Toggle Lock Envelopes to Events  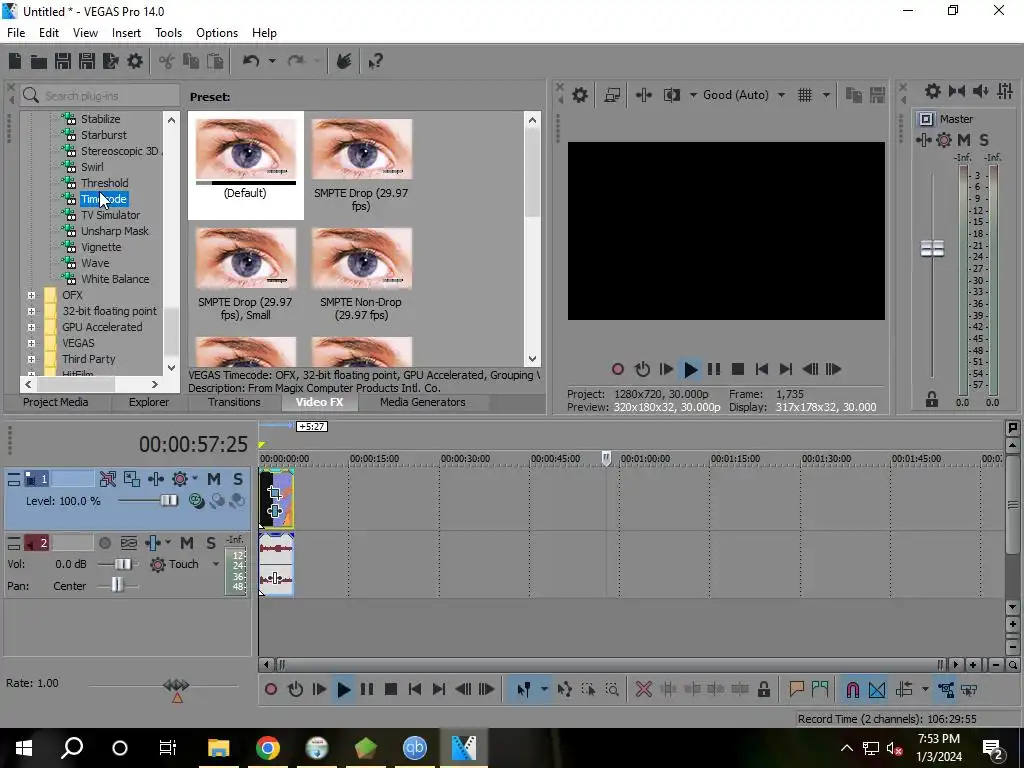point(946,690)
